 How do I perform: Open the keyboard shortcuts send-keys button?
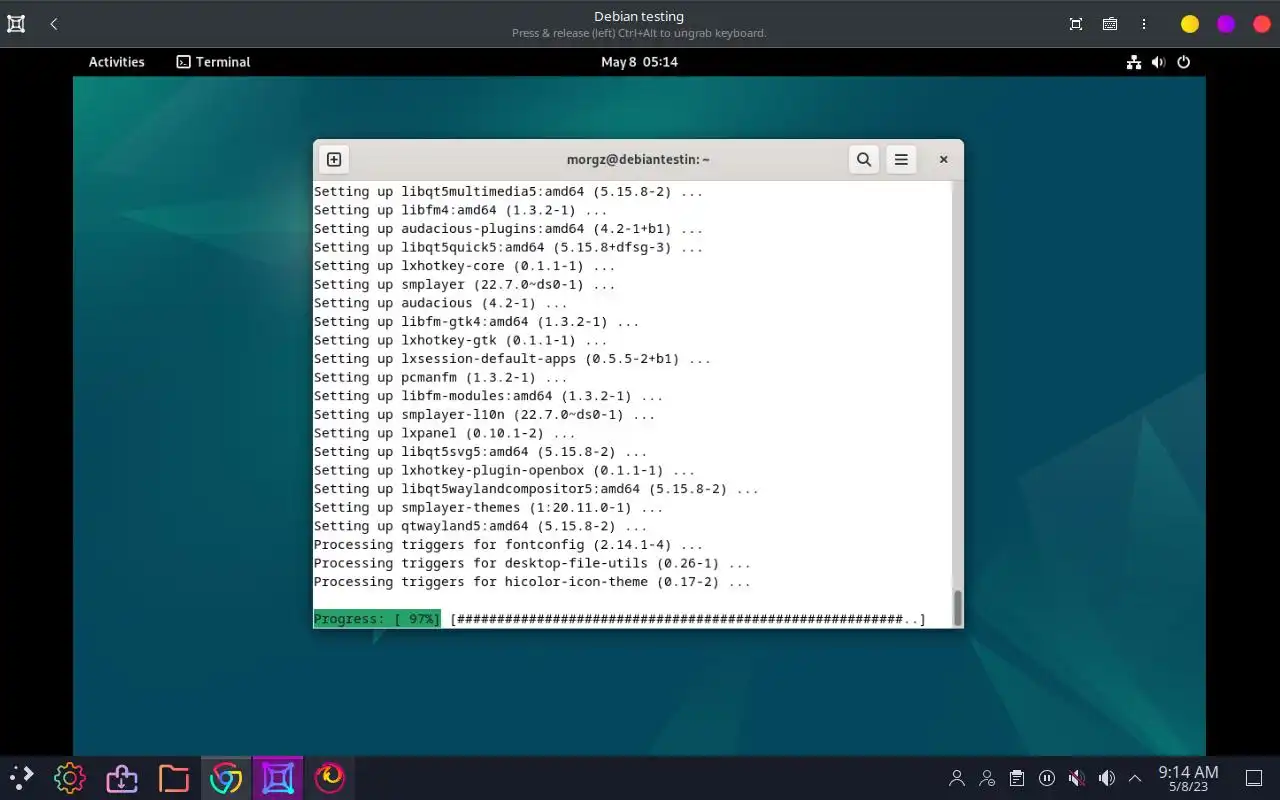1110,24
